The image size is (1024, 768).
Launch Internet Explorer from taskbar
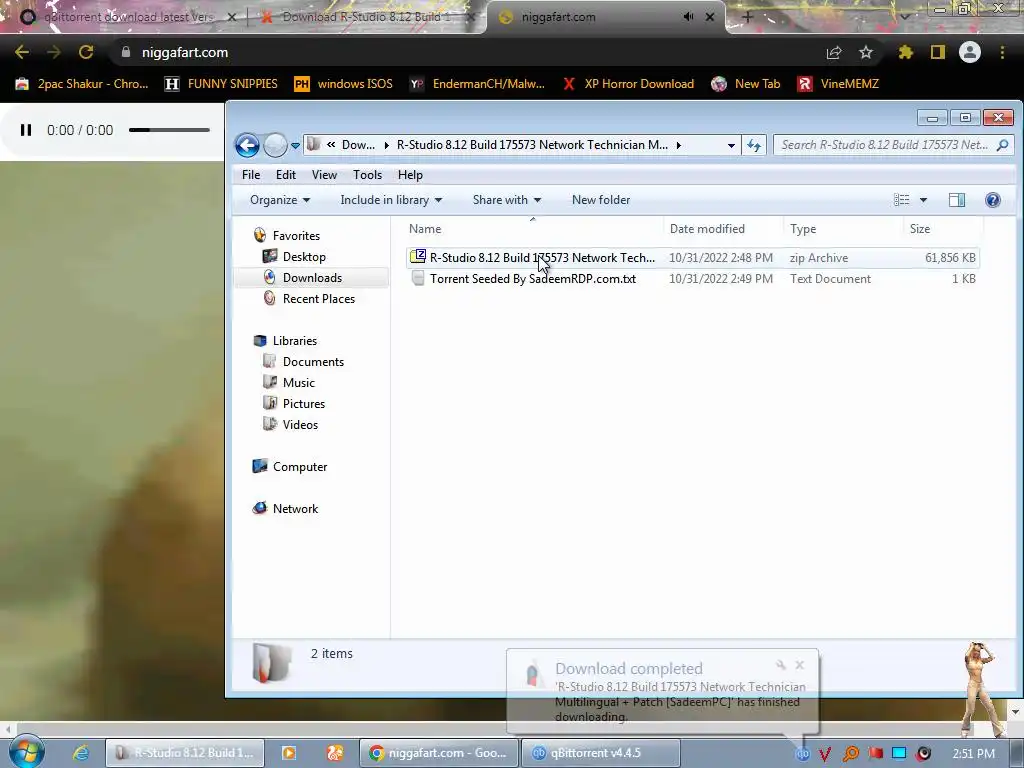coord(81,753)
